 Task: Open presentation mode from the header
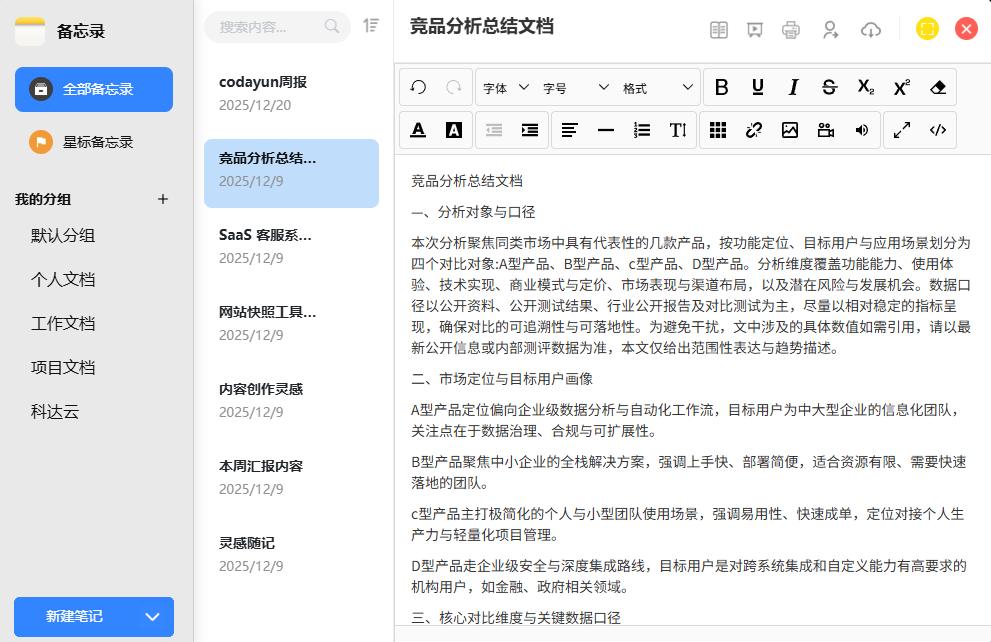tap(754, 29)
